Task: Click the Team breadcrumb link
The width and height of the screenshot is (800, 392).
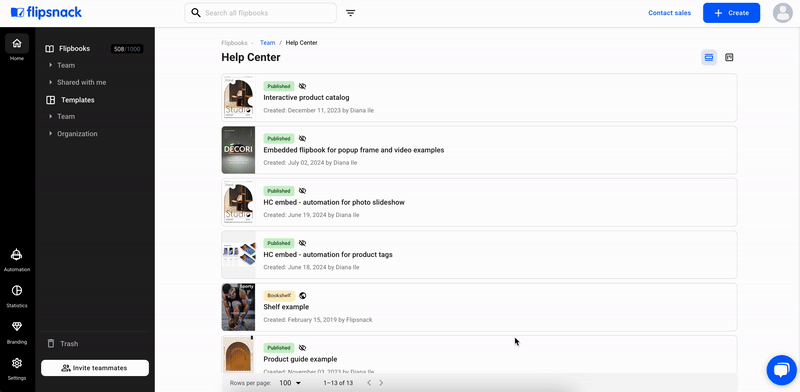Action: pos(267,43)
